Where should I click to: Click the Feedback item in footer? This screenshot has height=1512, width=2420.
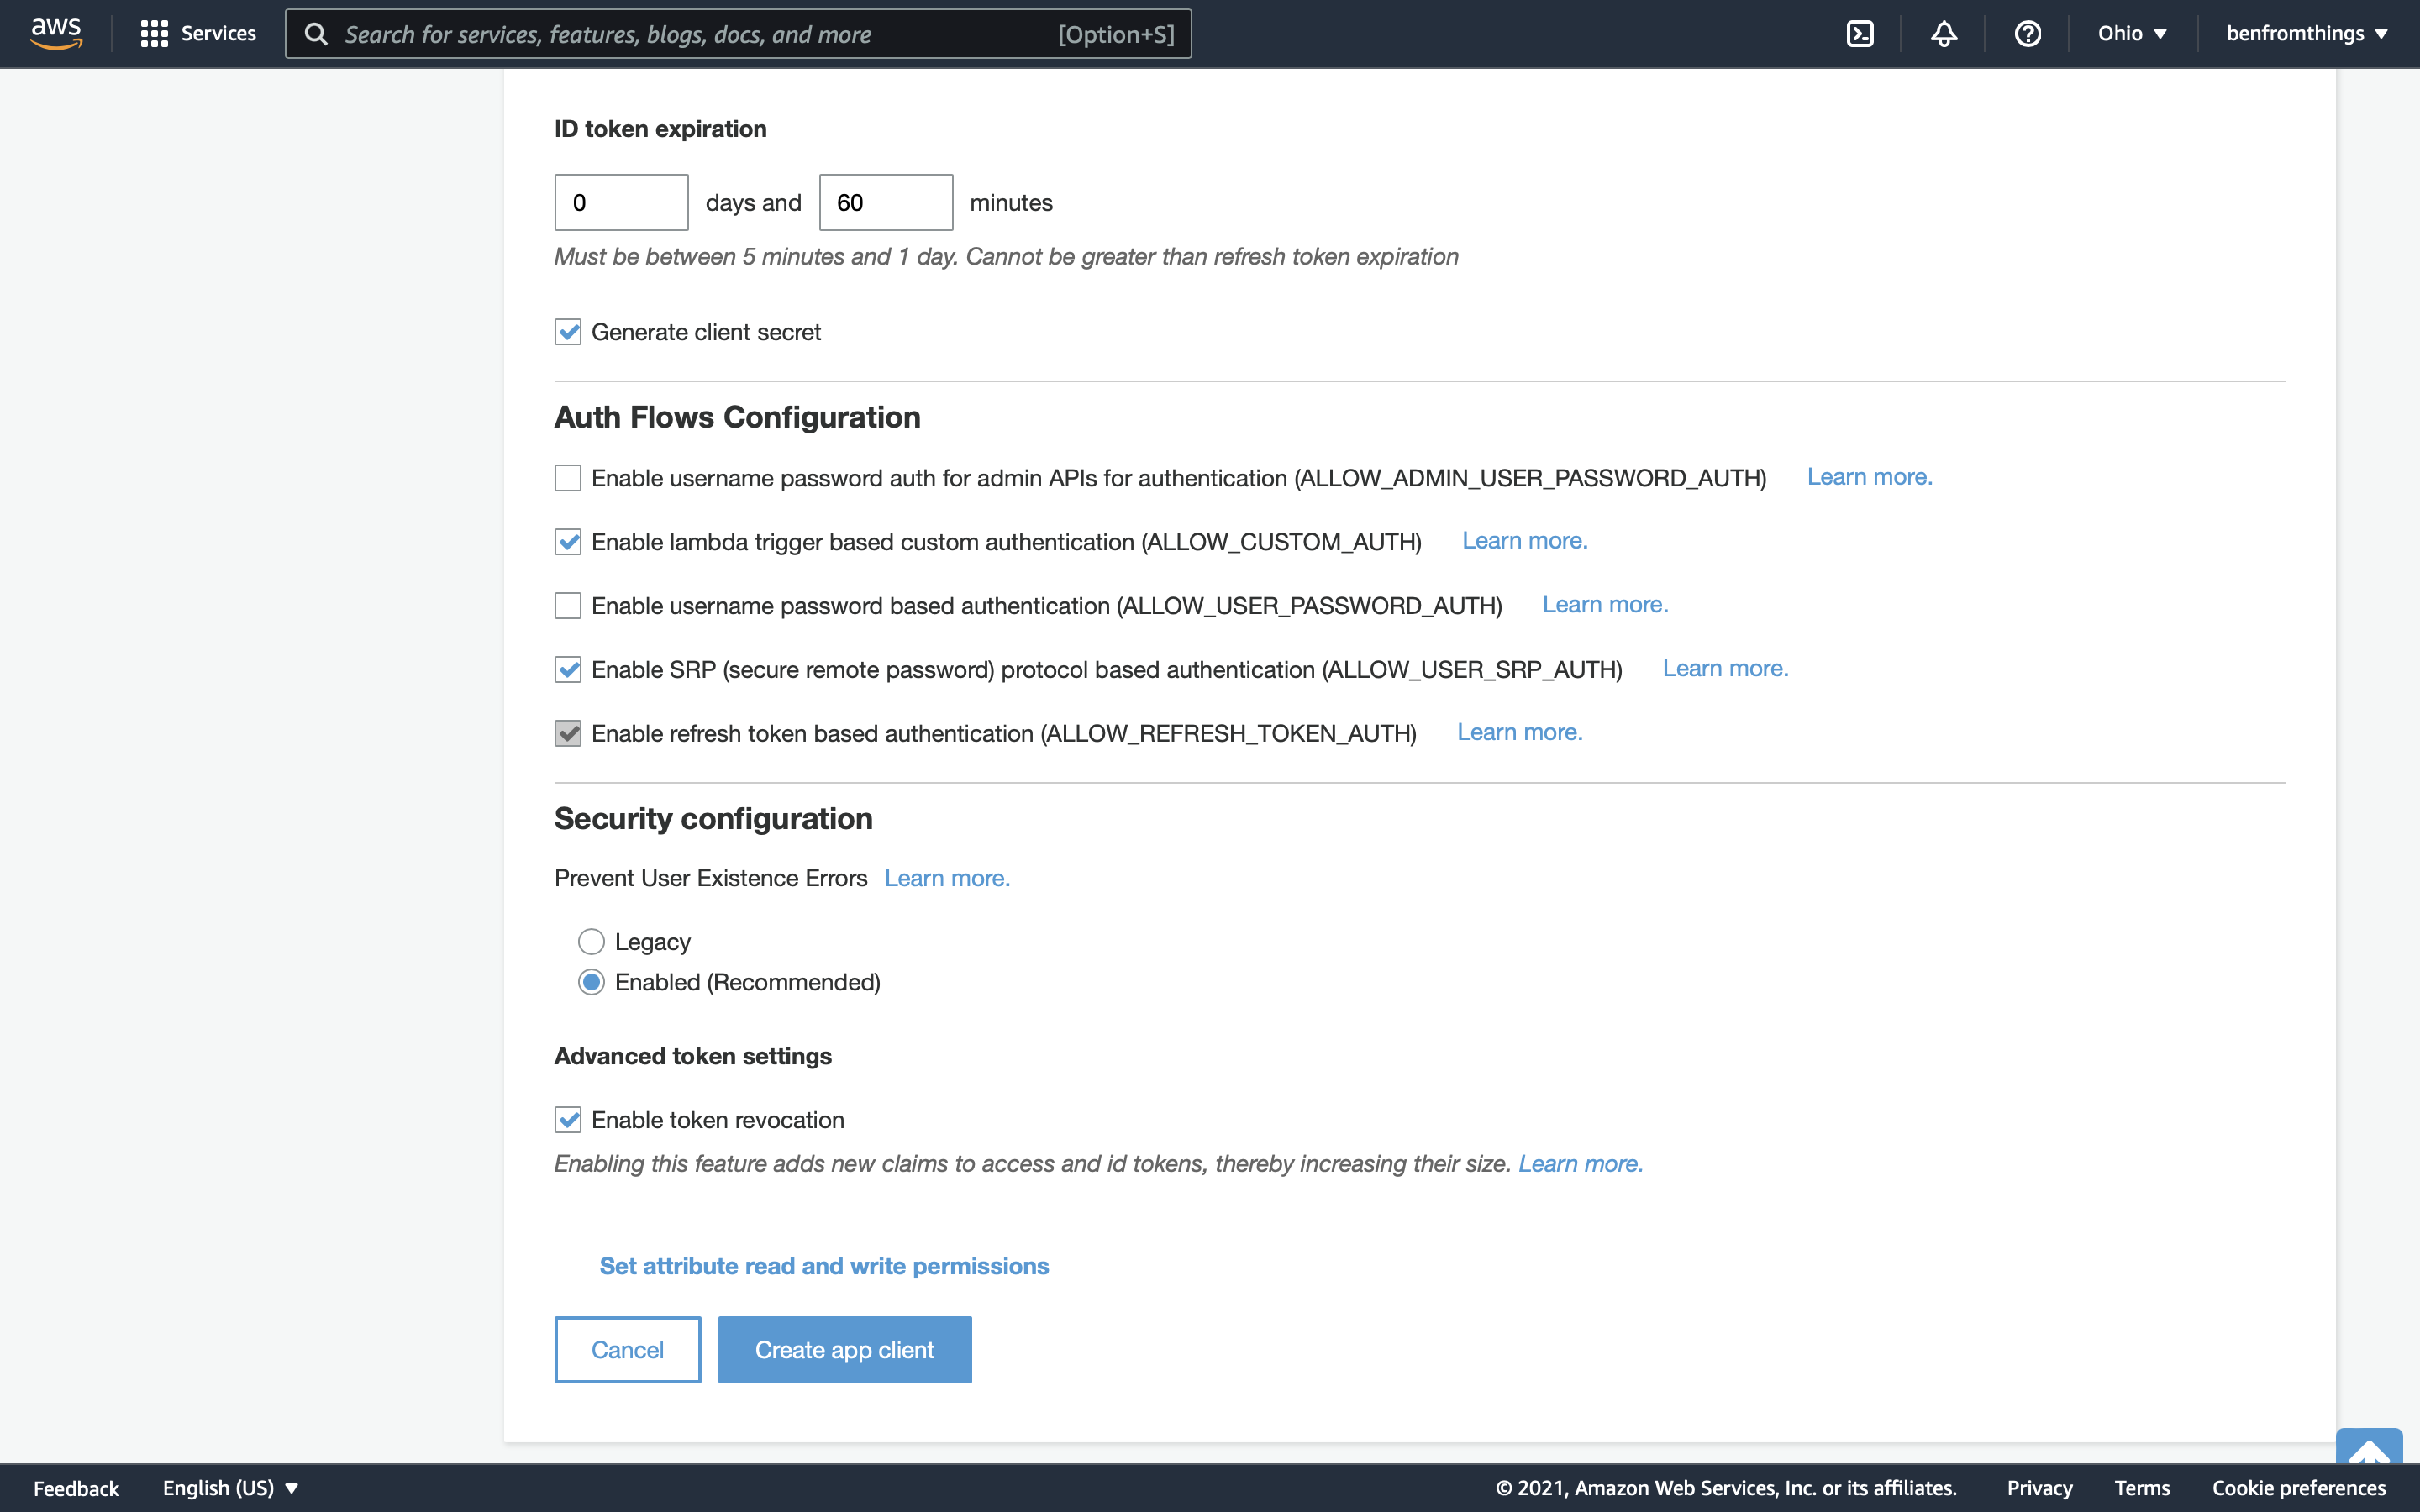(76, 1488)
